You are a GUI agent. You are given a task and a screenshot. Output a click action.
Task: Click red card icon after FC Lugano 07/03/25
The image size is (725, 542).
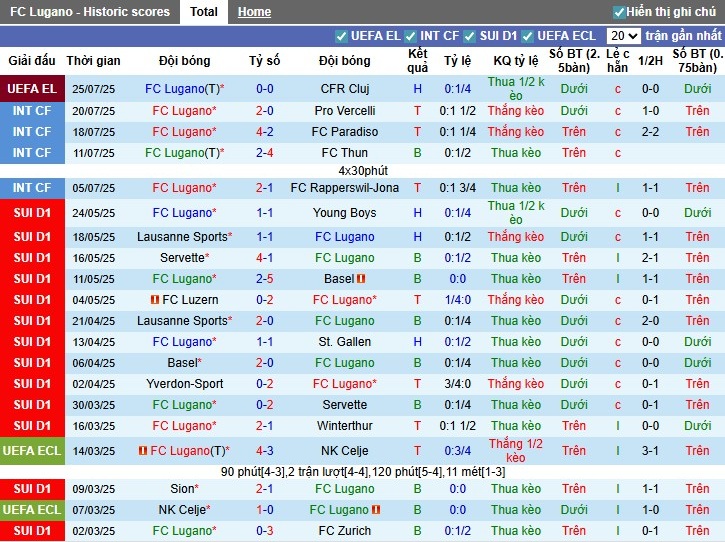click(x=376, y=510)
